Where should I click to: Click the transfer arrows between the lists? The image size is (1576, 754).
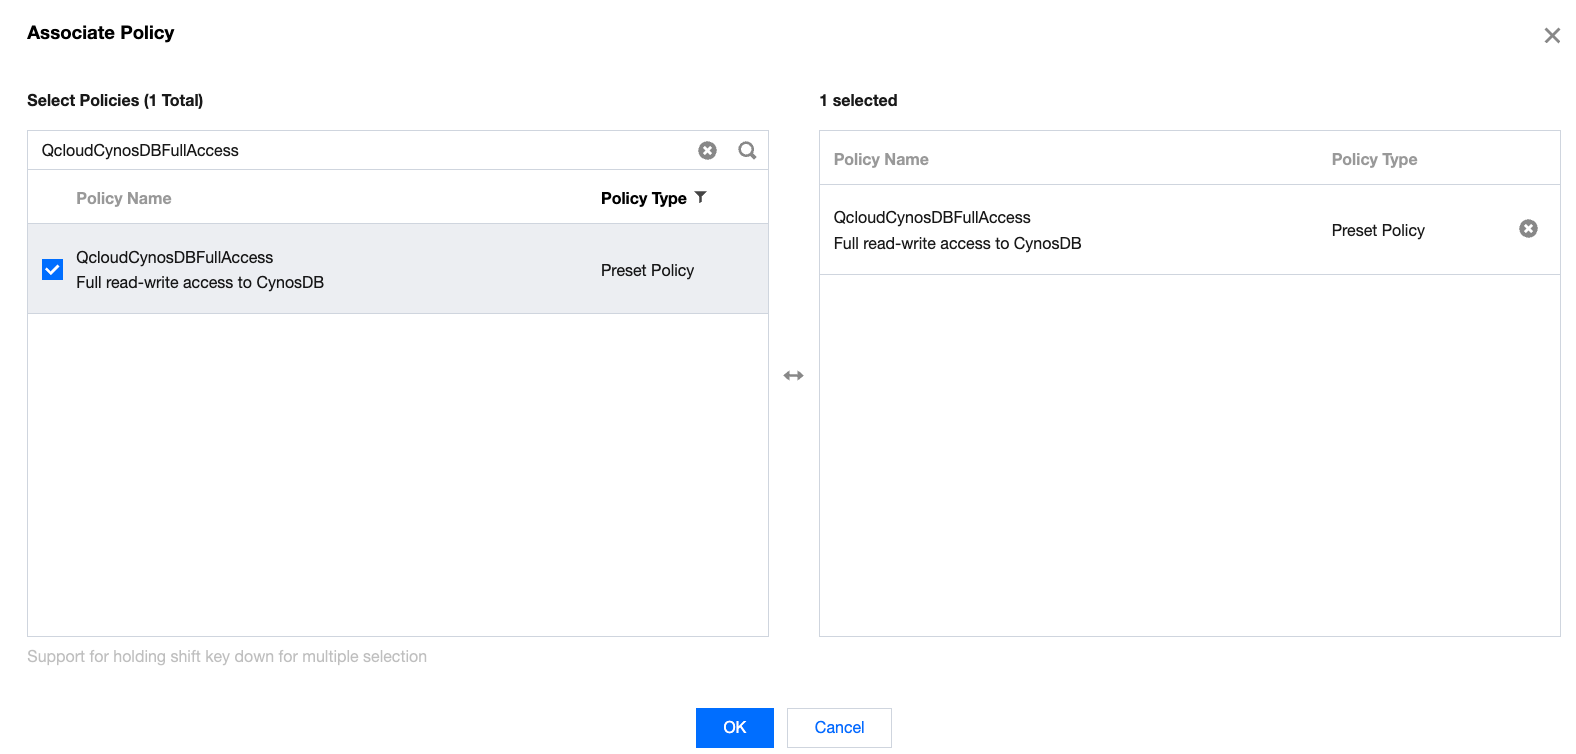793,376
